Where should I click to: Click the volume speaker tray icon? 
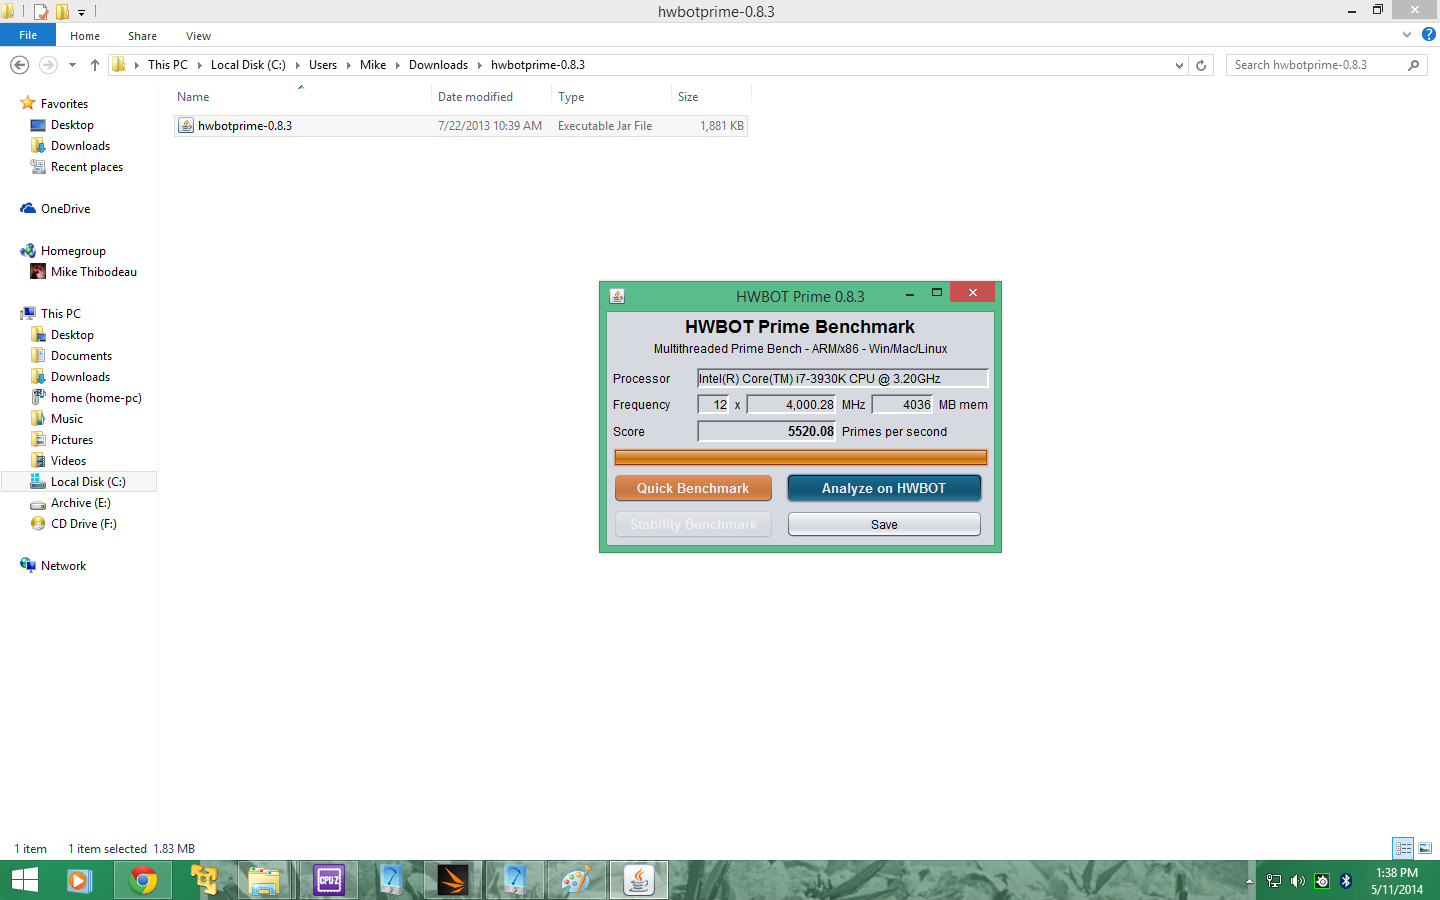1298,881
